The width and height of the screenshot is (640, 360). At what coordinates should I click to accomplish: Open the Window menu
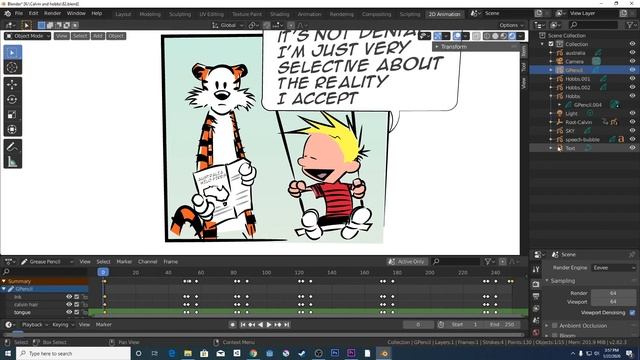(76, 13)
